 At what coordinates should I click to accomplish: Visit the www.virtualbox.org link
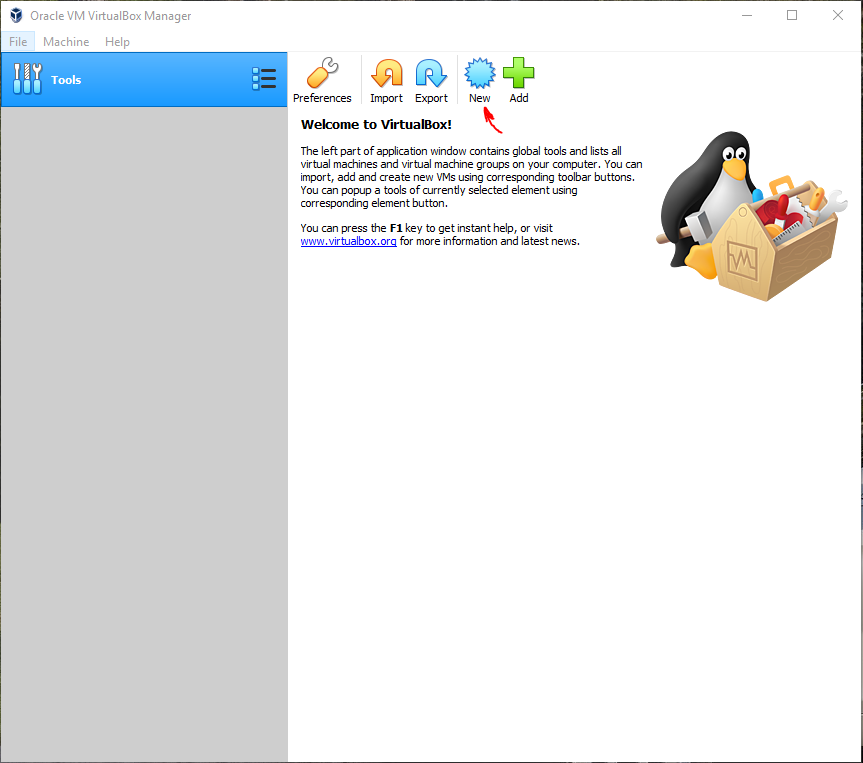(348, 241)
